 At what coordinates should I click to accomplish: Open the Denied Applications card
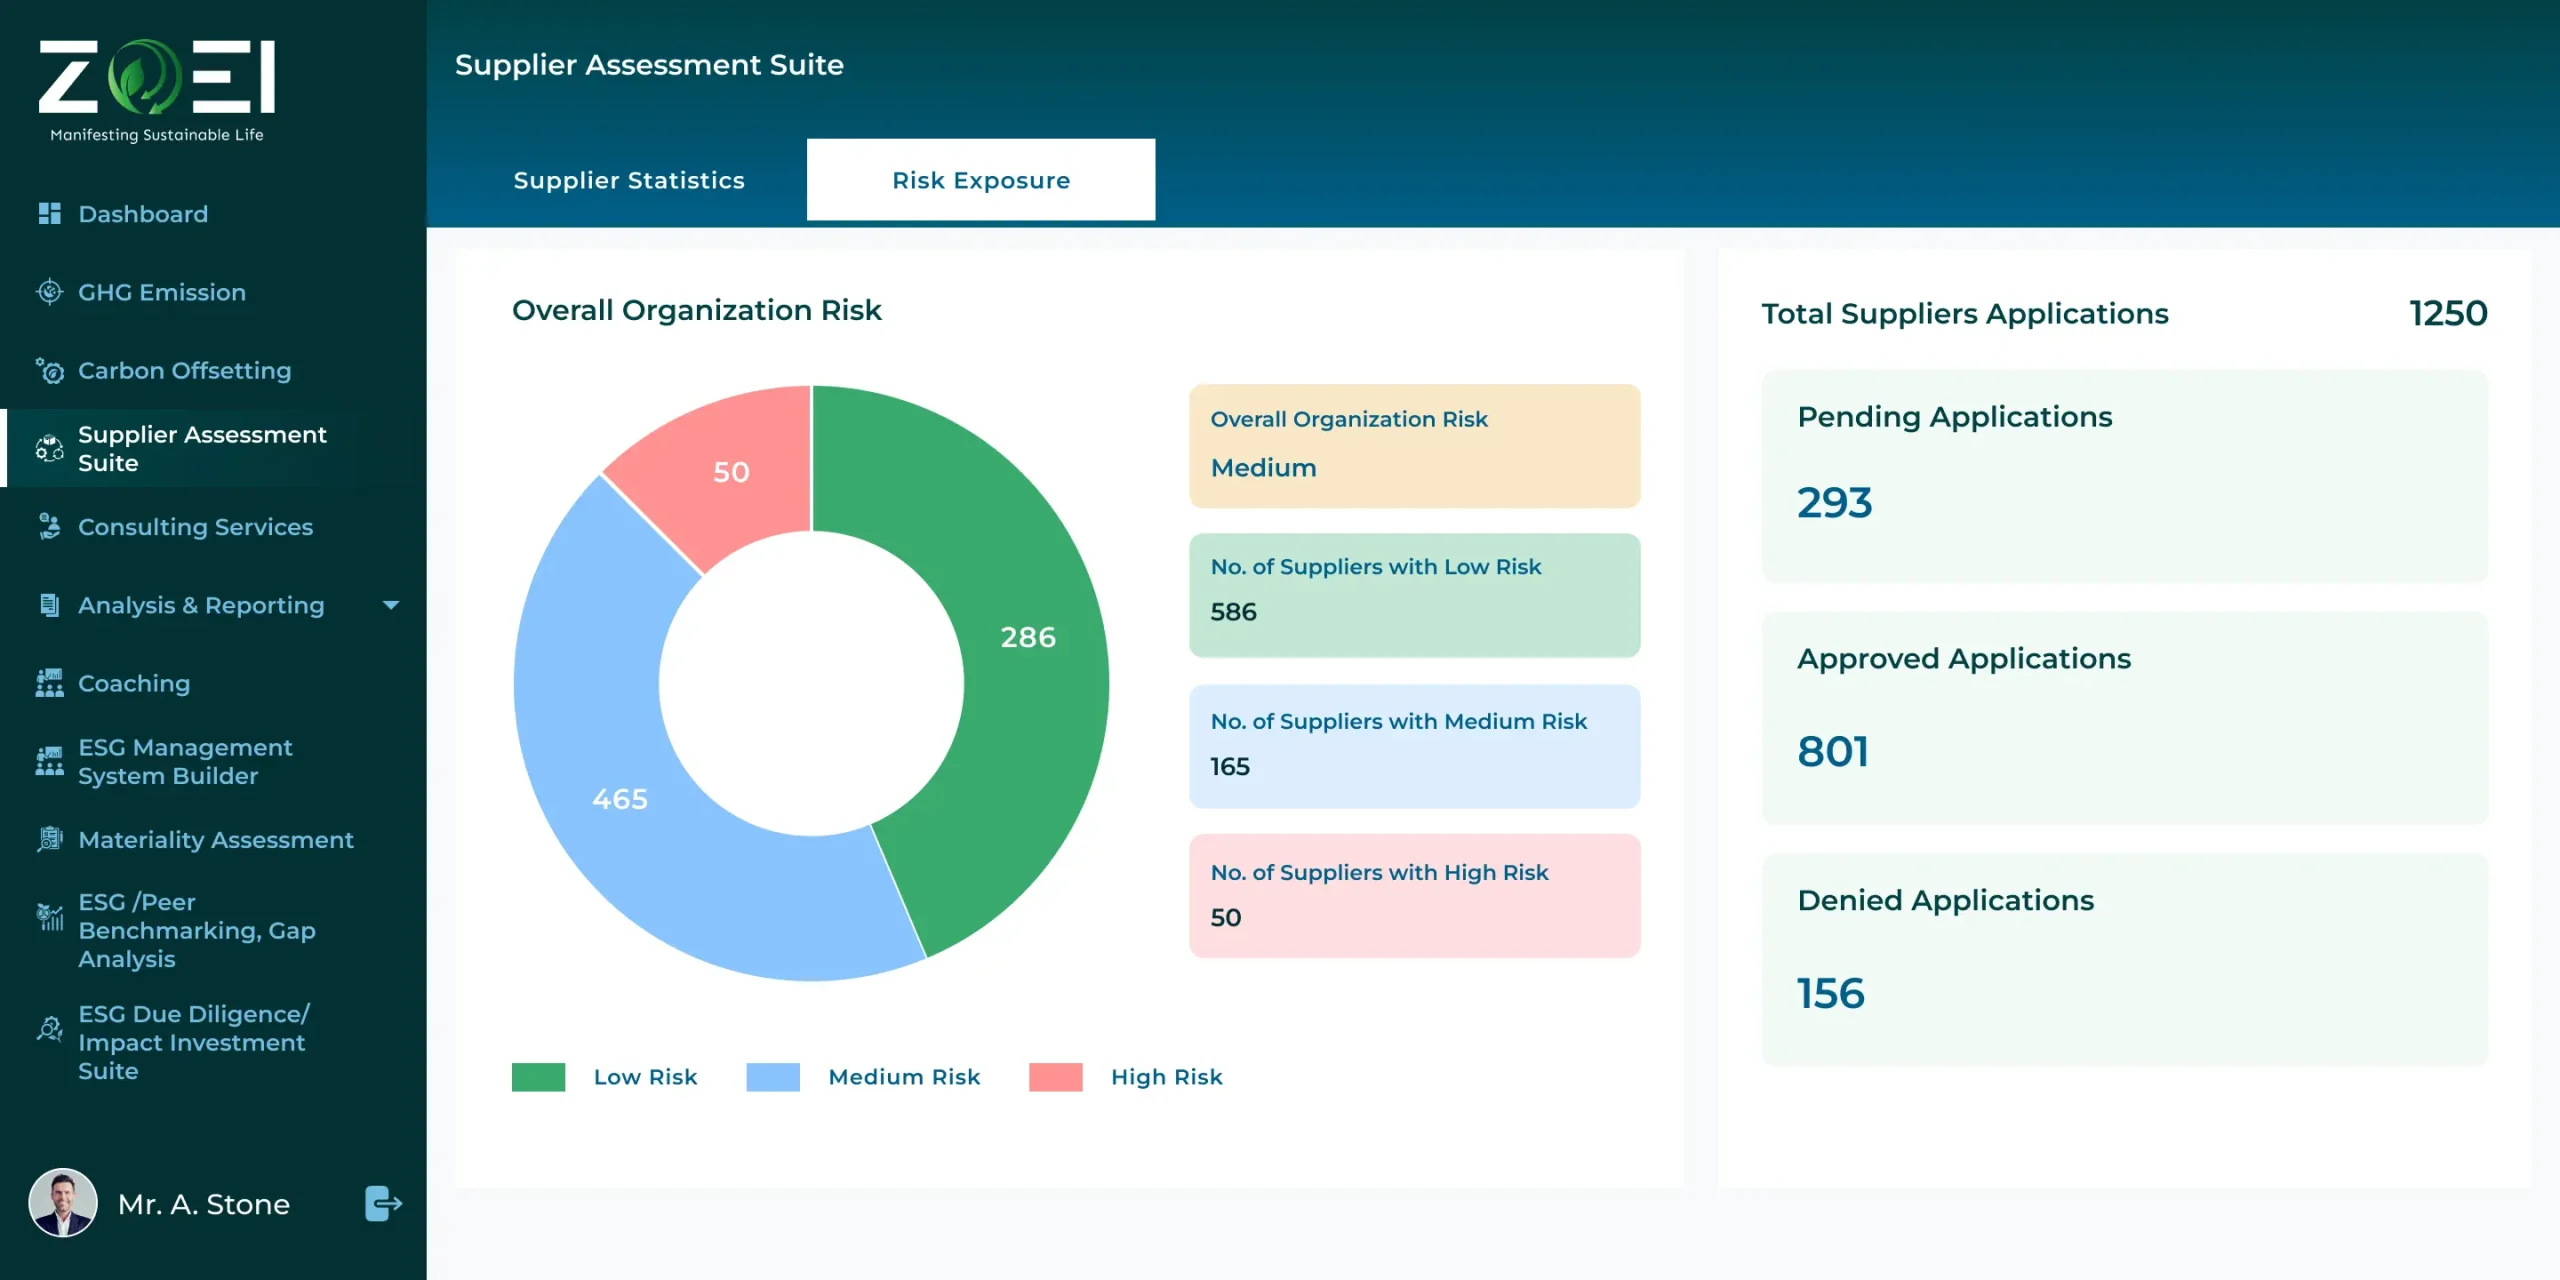point(2124,958)
